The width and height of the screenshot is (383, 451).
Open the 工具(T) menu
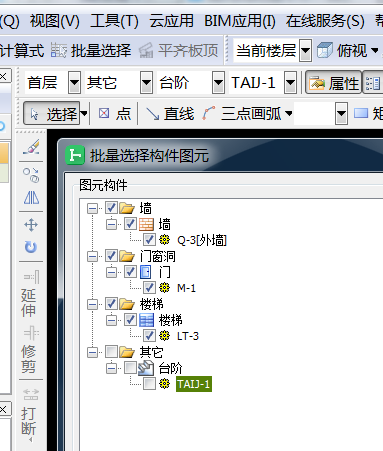[x=114, y=21]
